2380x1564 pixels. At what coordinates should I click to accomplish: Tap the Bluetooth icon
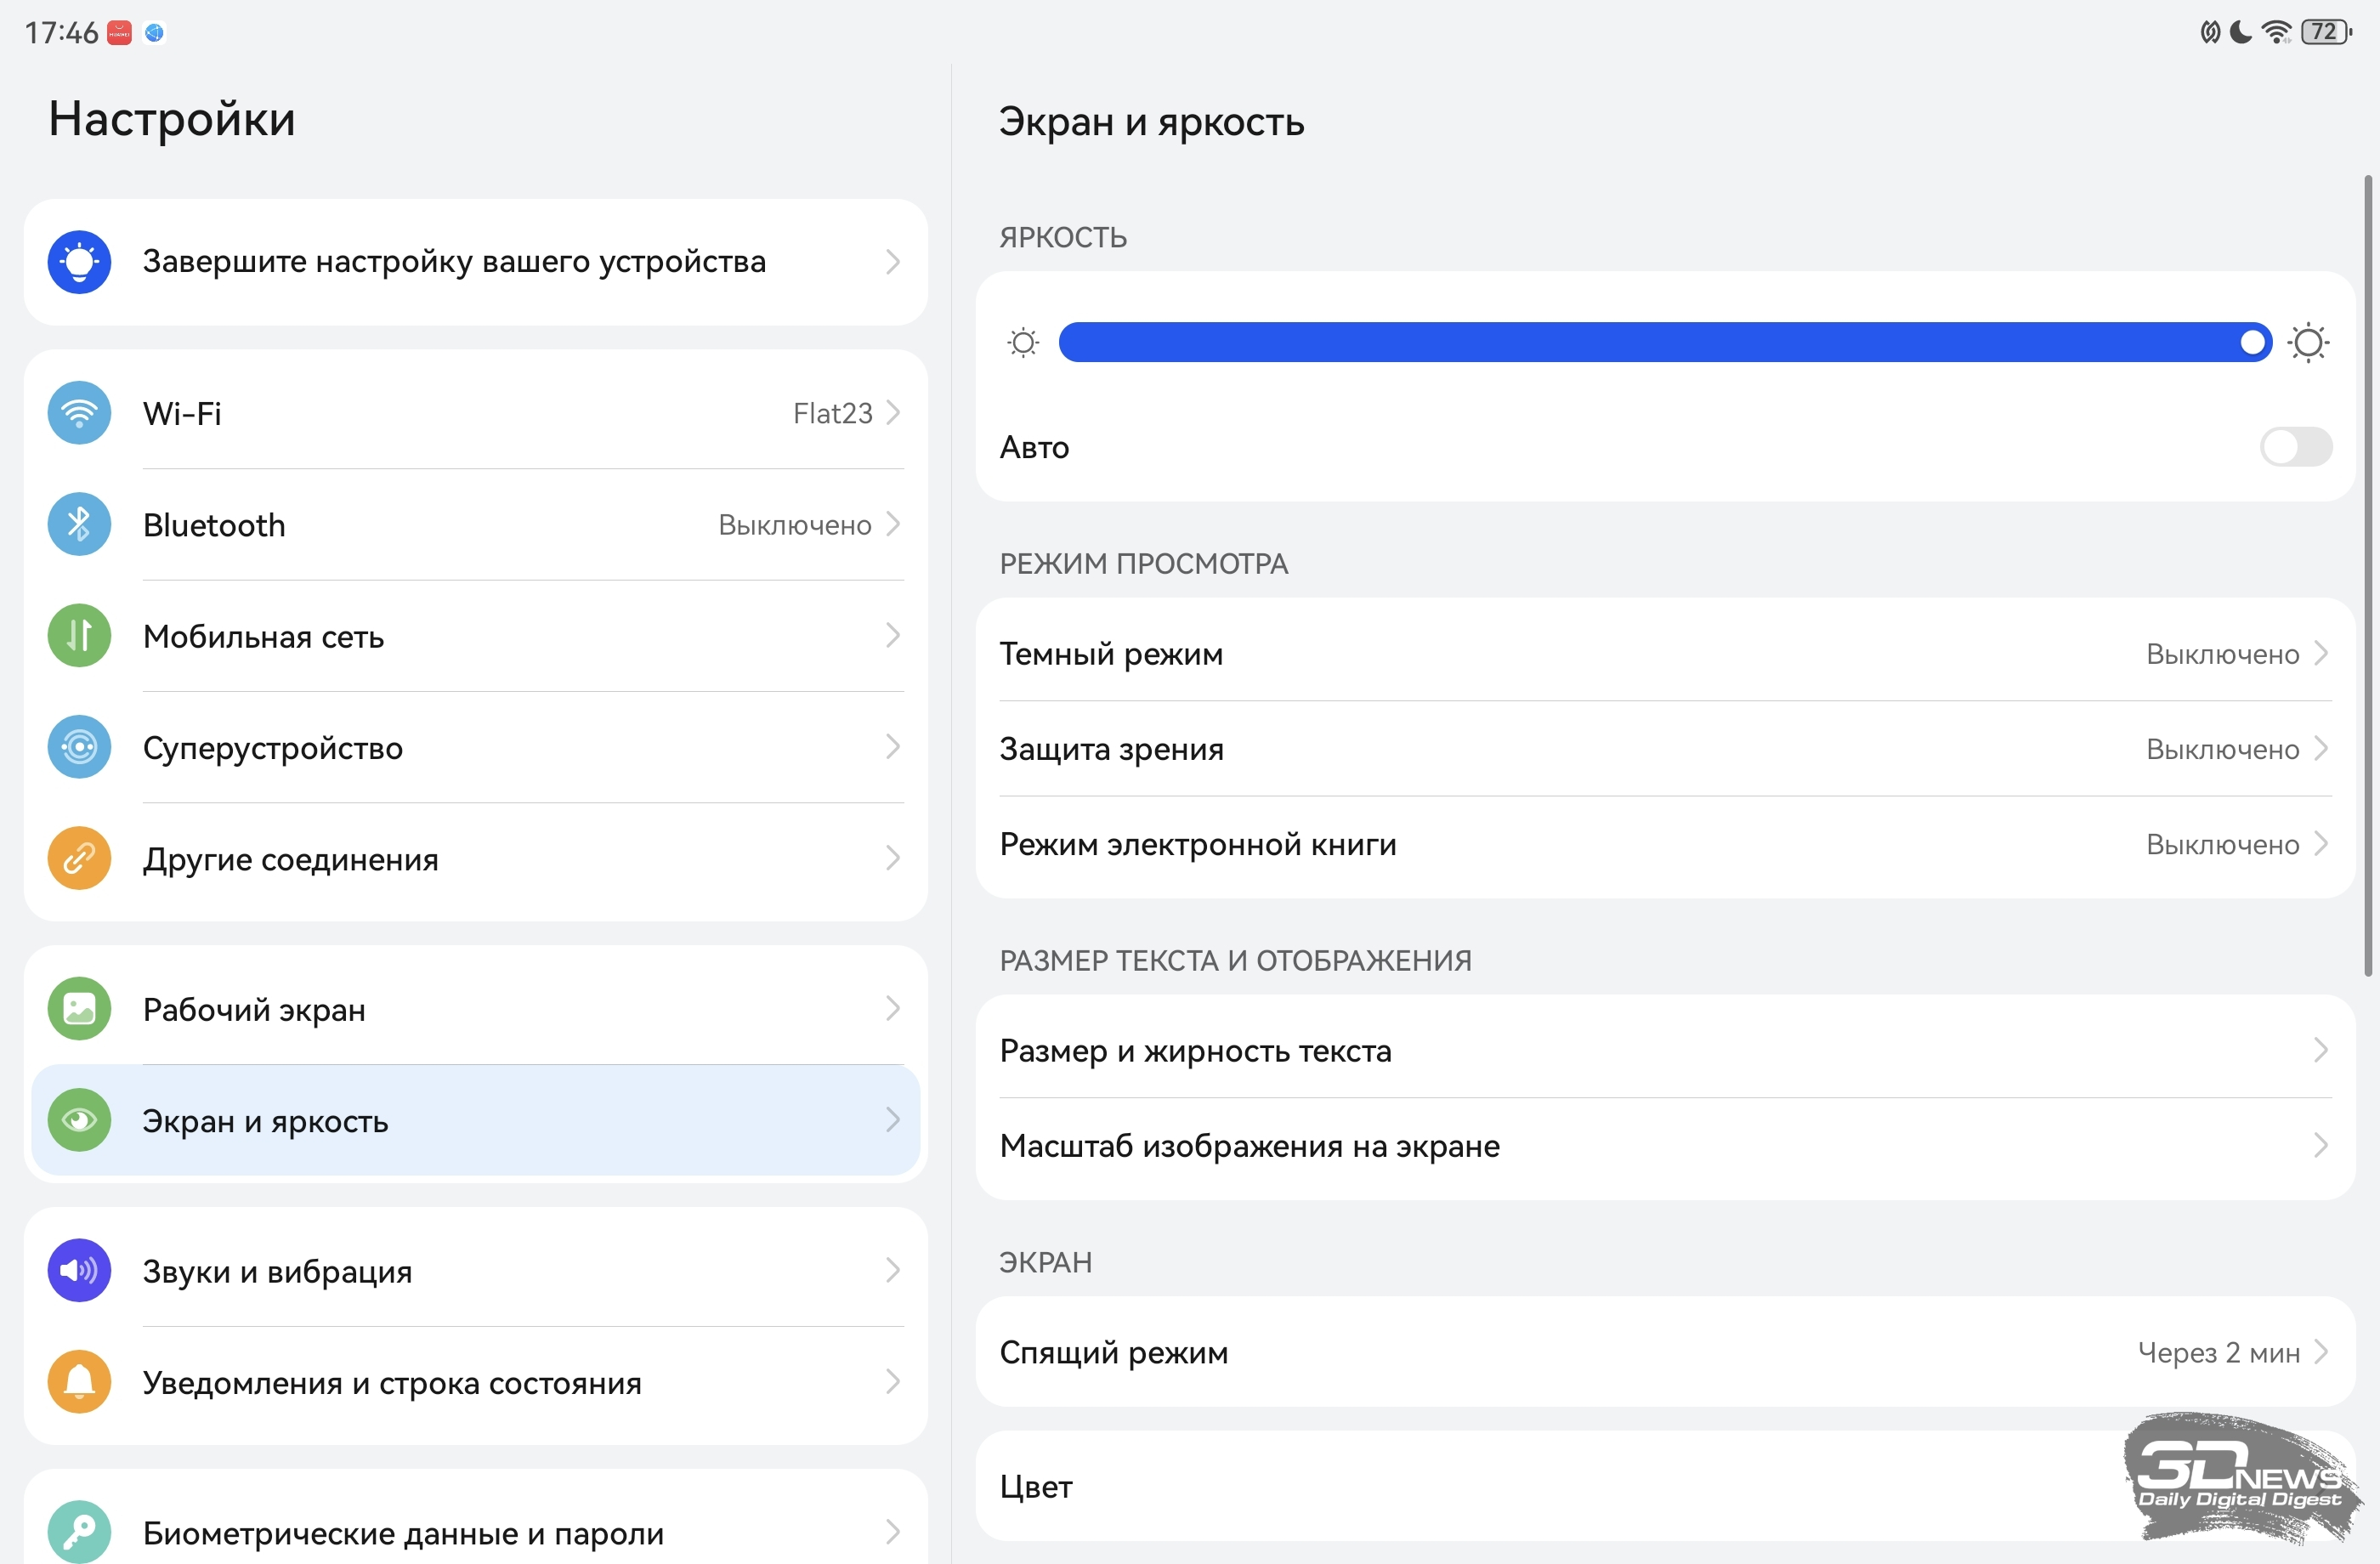pos(79,524)
